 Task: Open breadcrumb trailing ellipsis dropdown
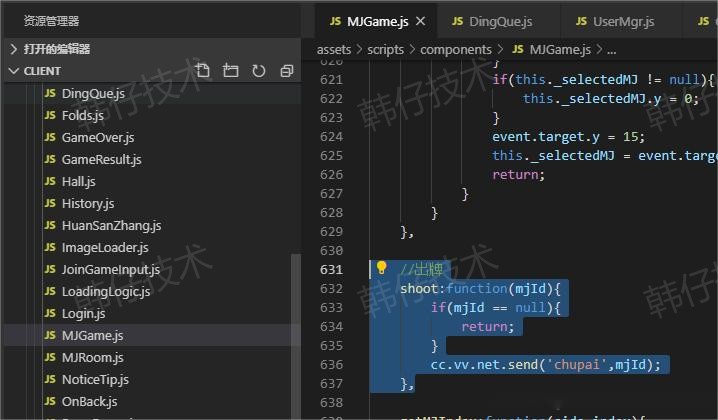(x=611, y=49)
